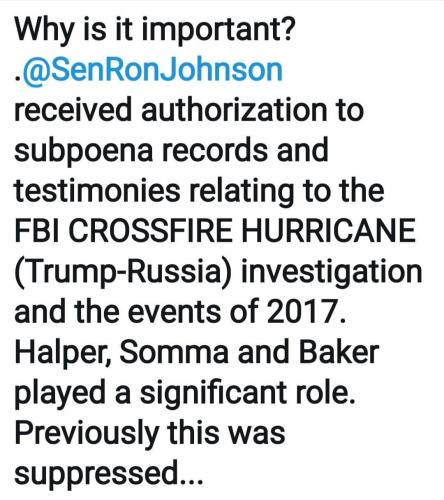Click the word 'subpoena' in the tweet
444x500 pixels.
click(x=84, y=152)
